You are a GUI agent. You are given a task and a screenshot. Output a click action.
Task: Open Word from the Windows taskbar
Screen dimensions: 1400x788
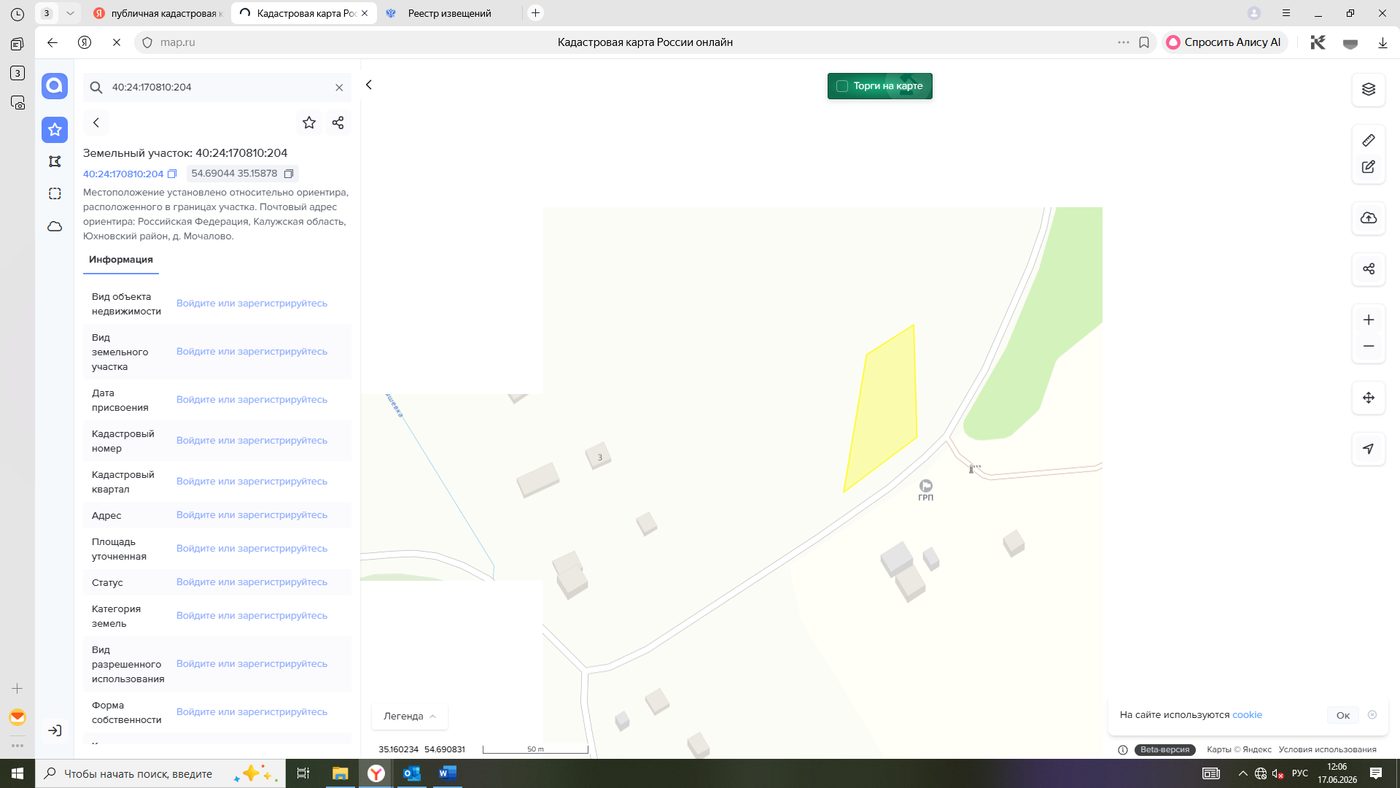tap(447, 773)
